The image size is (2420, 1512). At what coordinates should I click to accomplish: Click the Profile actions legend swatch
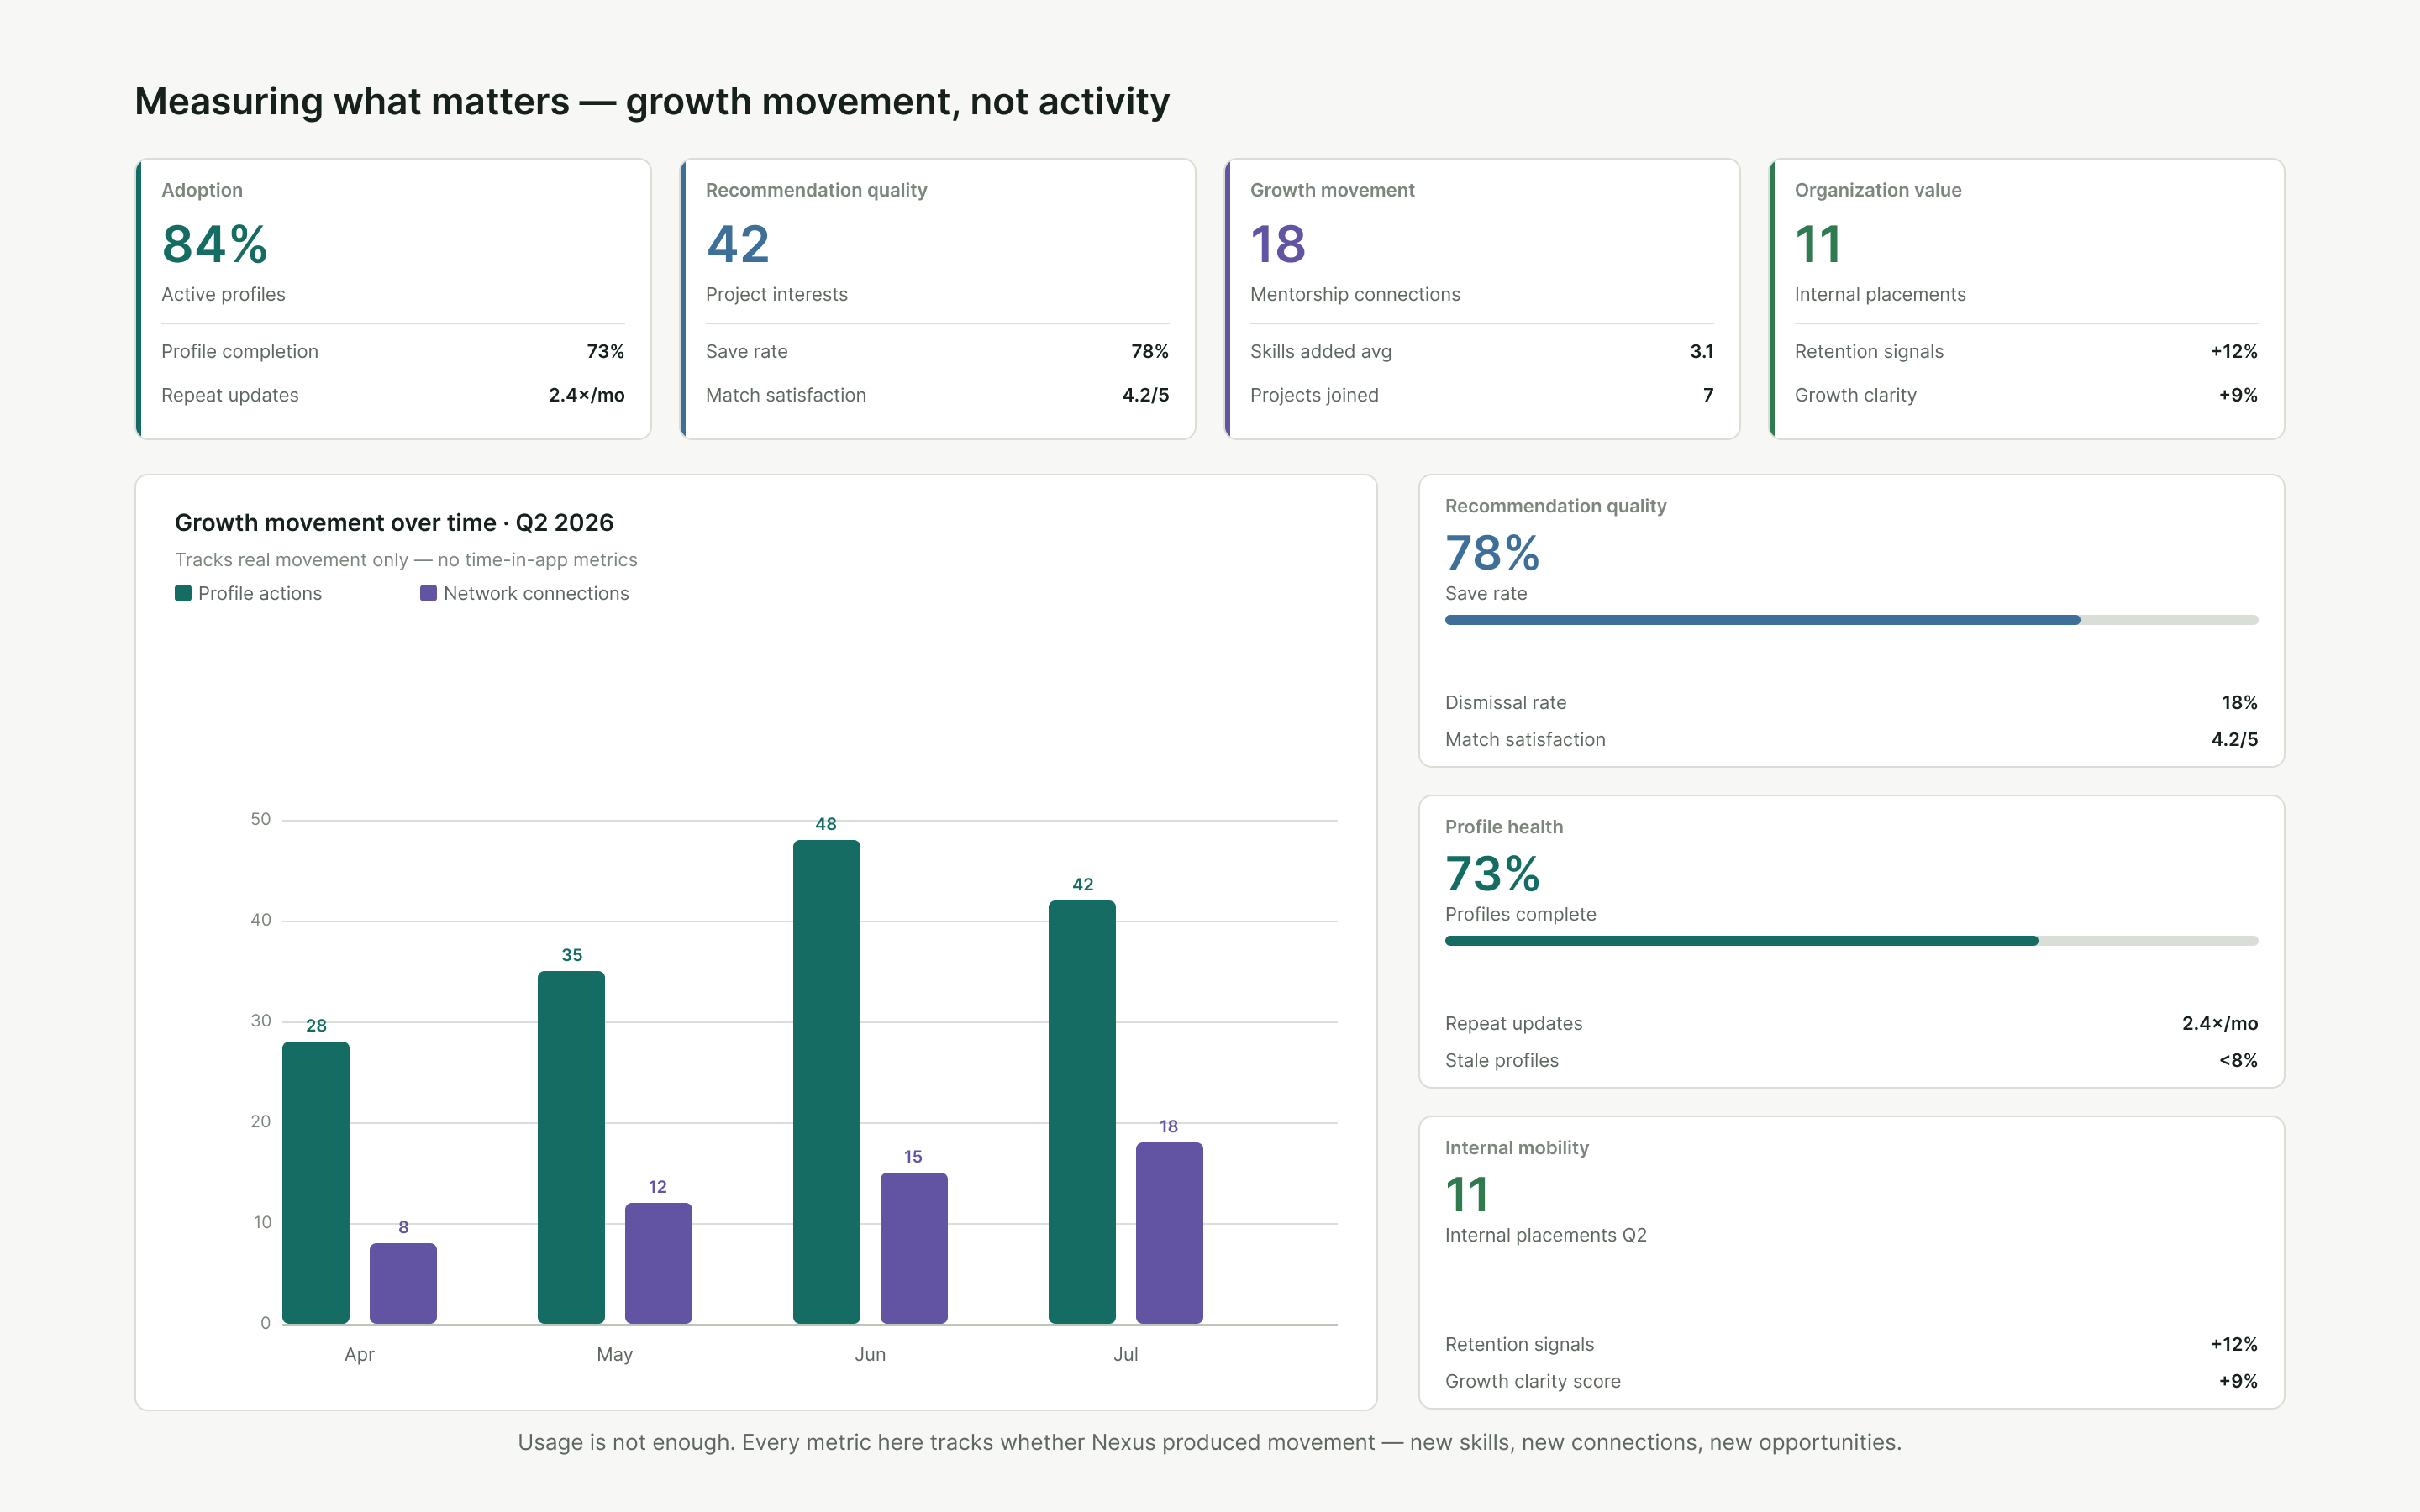click(x=183, y=593)
